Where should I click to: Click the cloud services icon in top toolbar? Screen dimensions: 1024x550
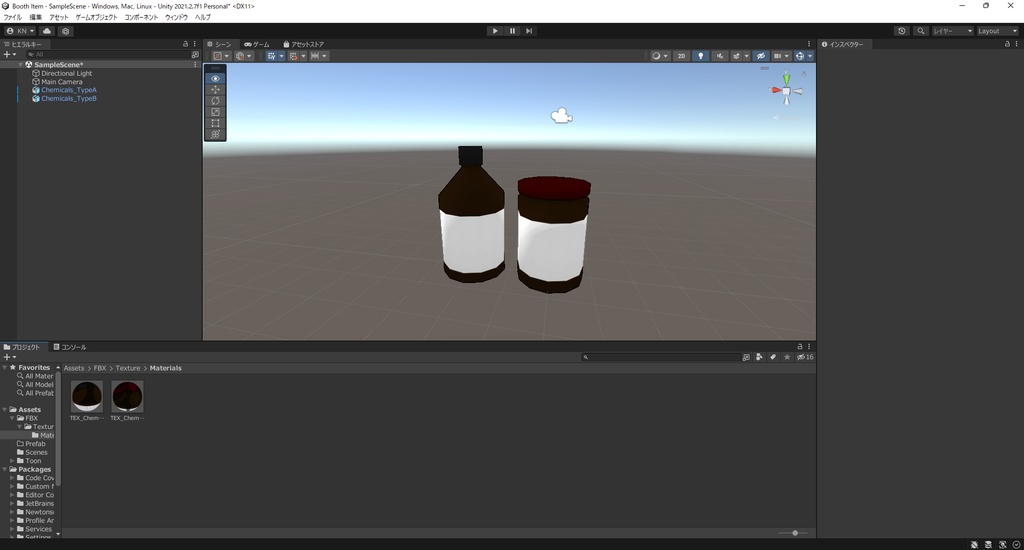tap(47, 31)
